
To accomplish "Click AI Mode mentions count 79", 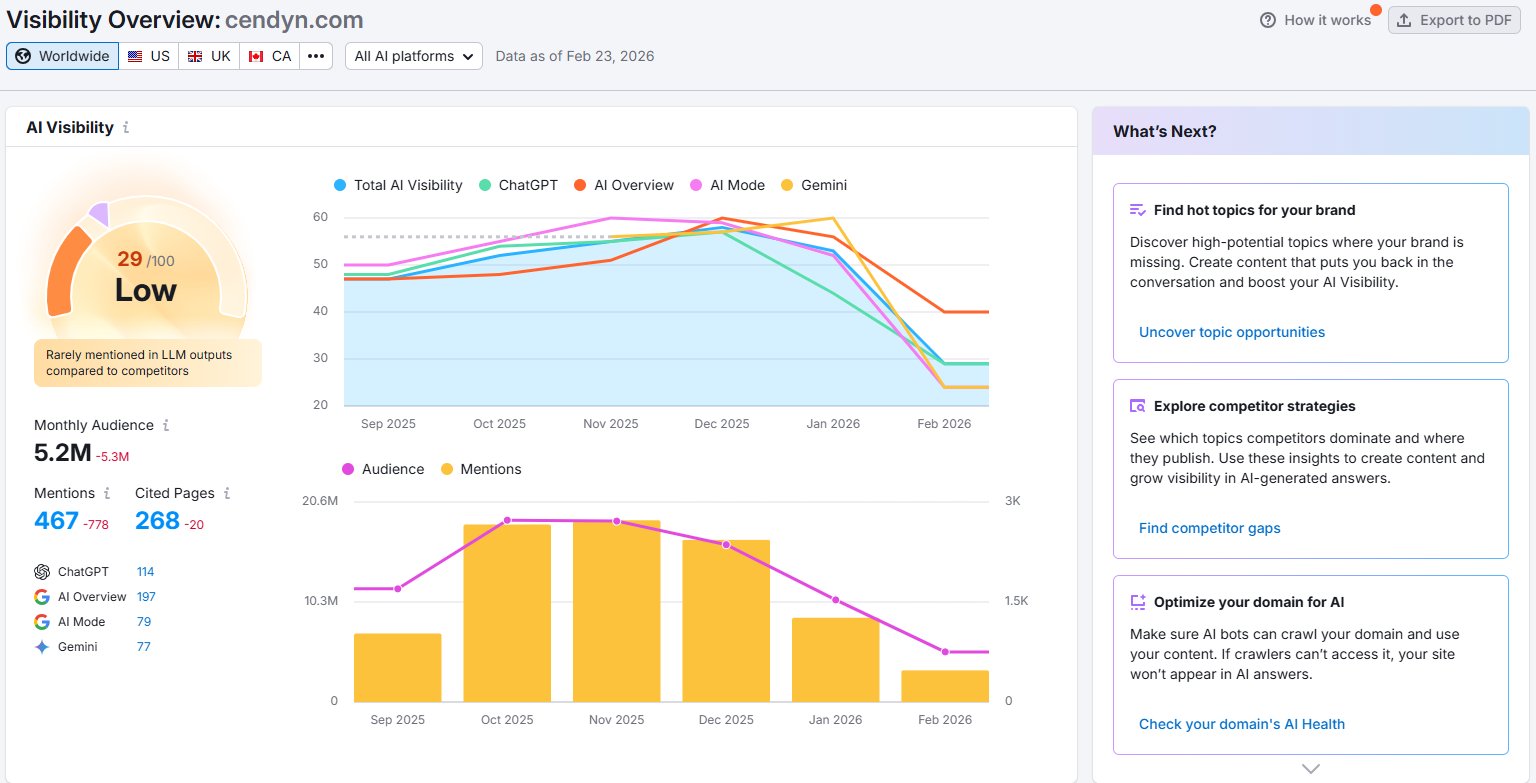I will [x=144, y=622].
